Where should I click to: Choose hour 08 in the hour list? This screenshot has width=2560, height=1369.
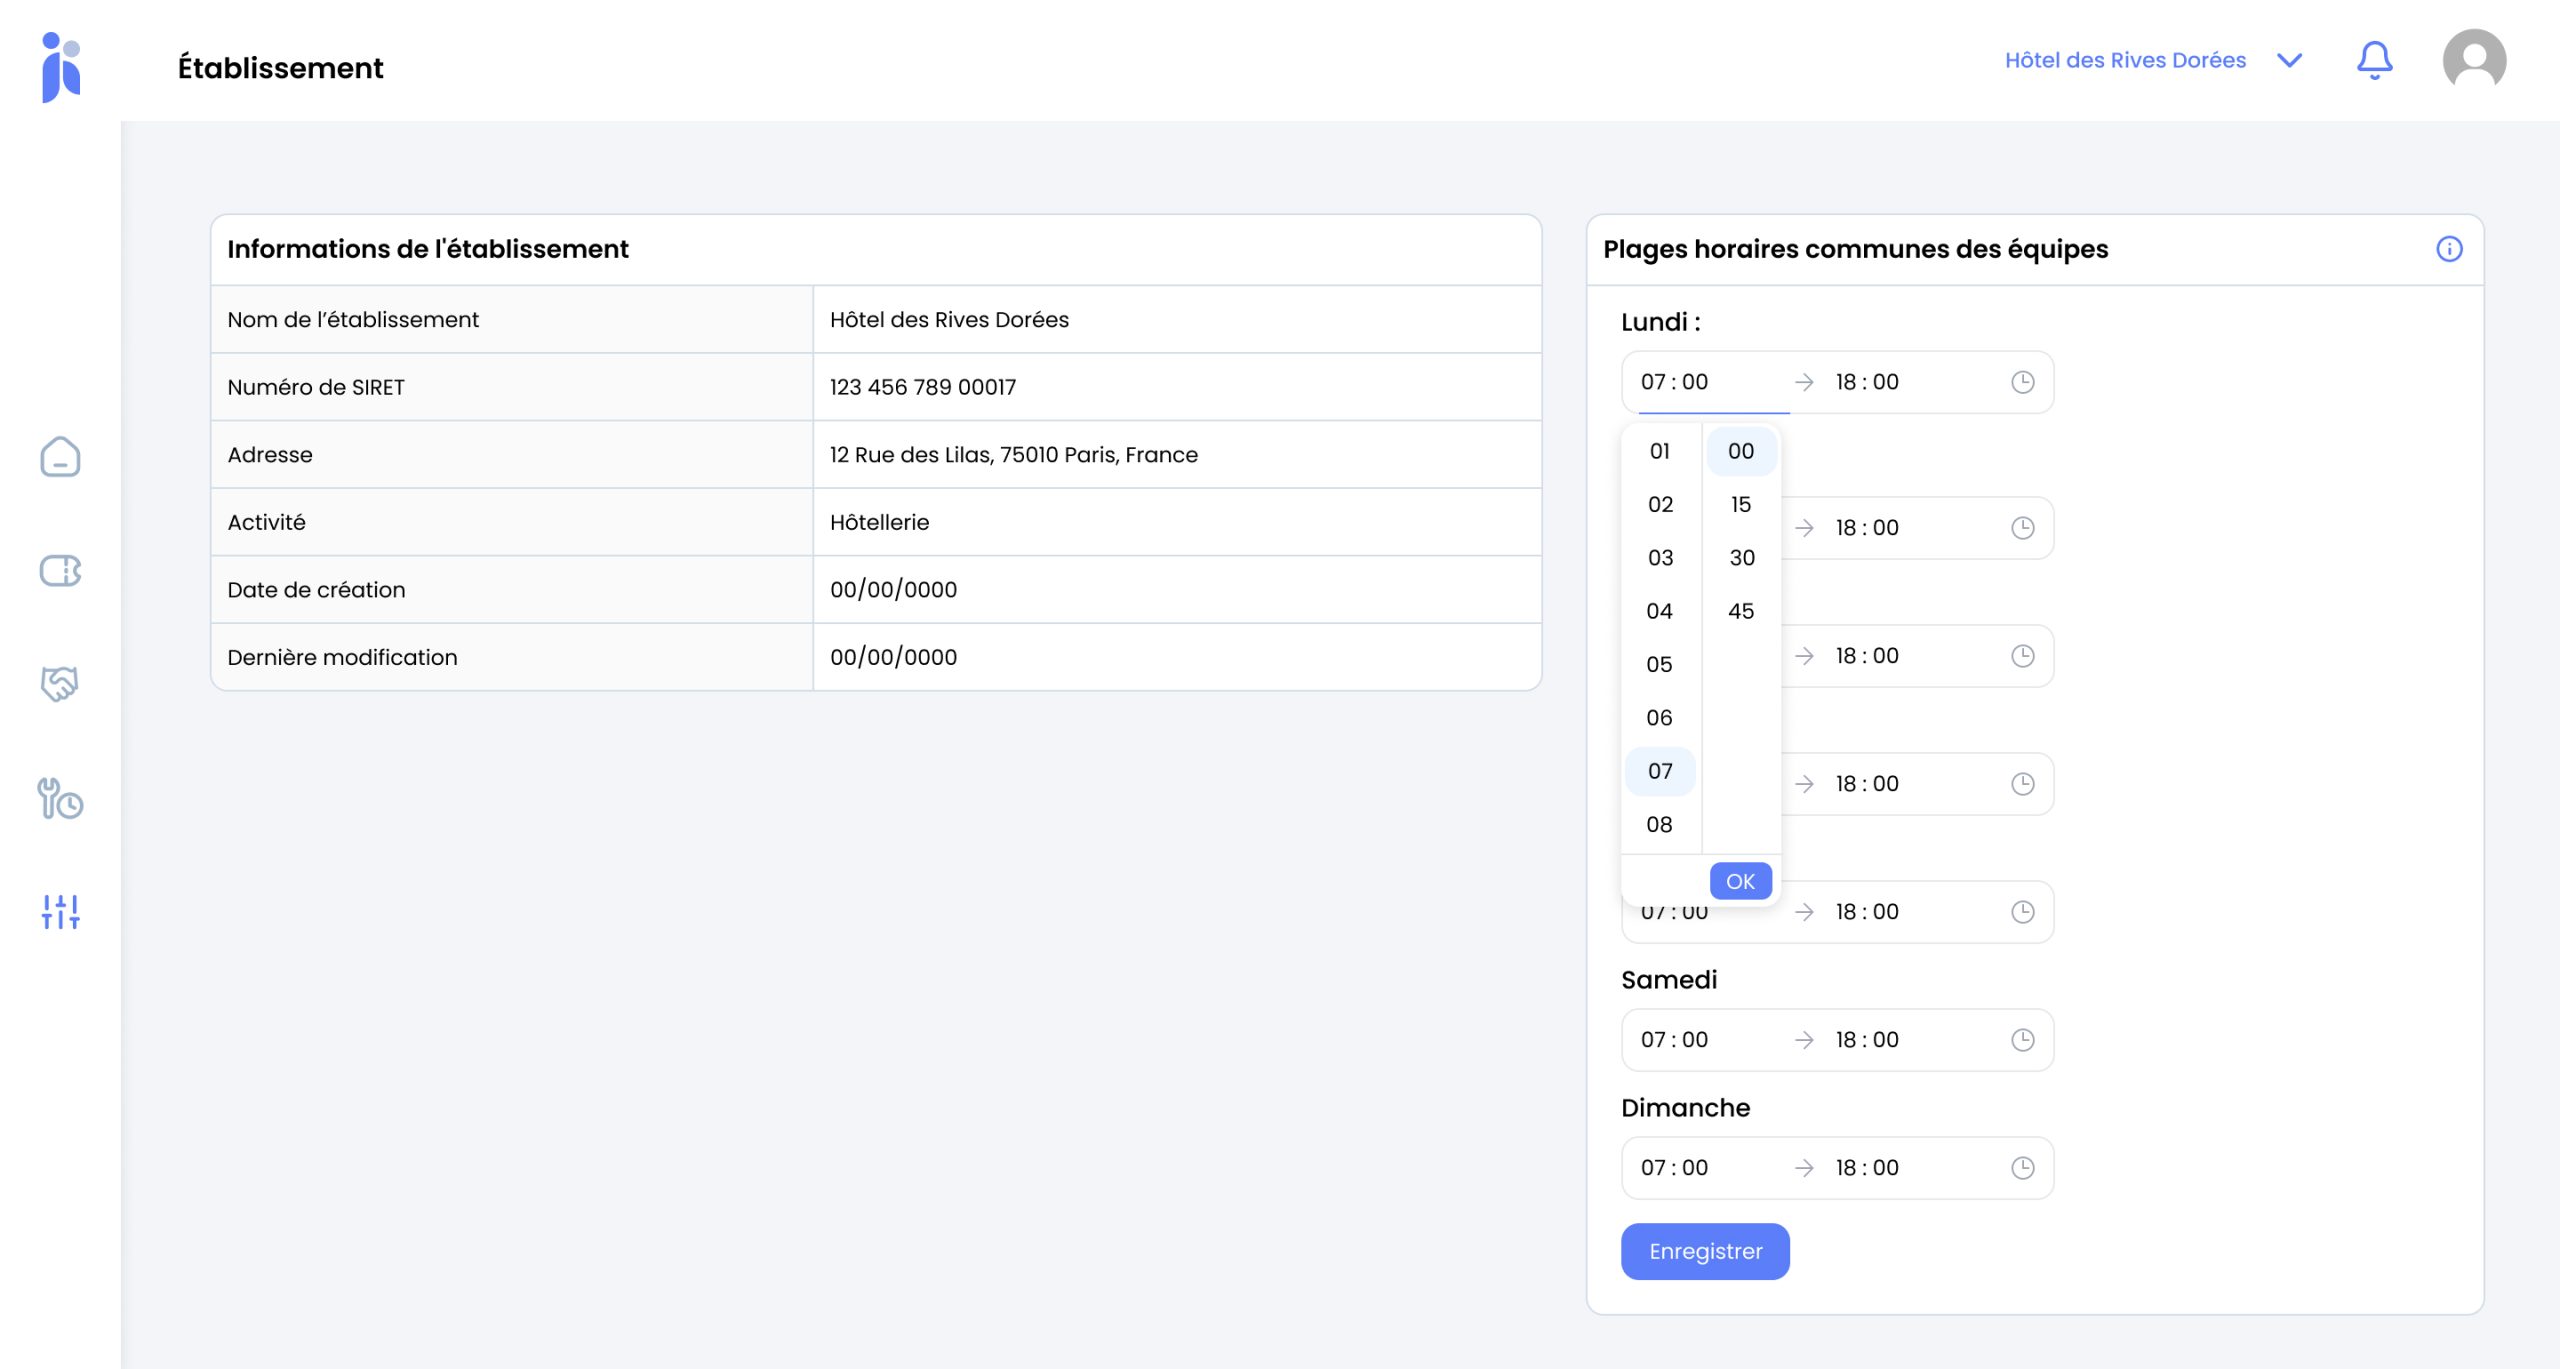[x=1659, y=824]
